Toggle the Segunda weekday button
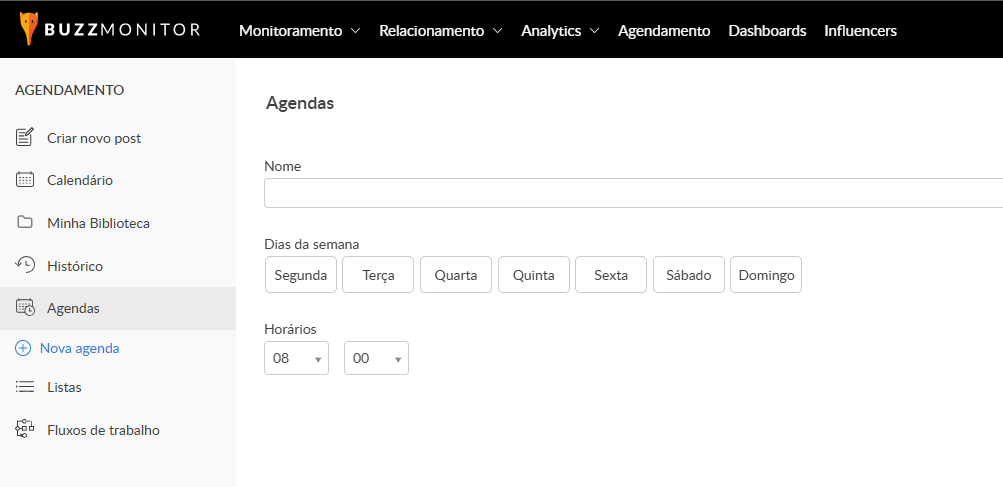Screen dimensions: 1003x487 (301, 275)
